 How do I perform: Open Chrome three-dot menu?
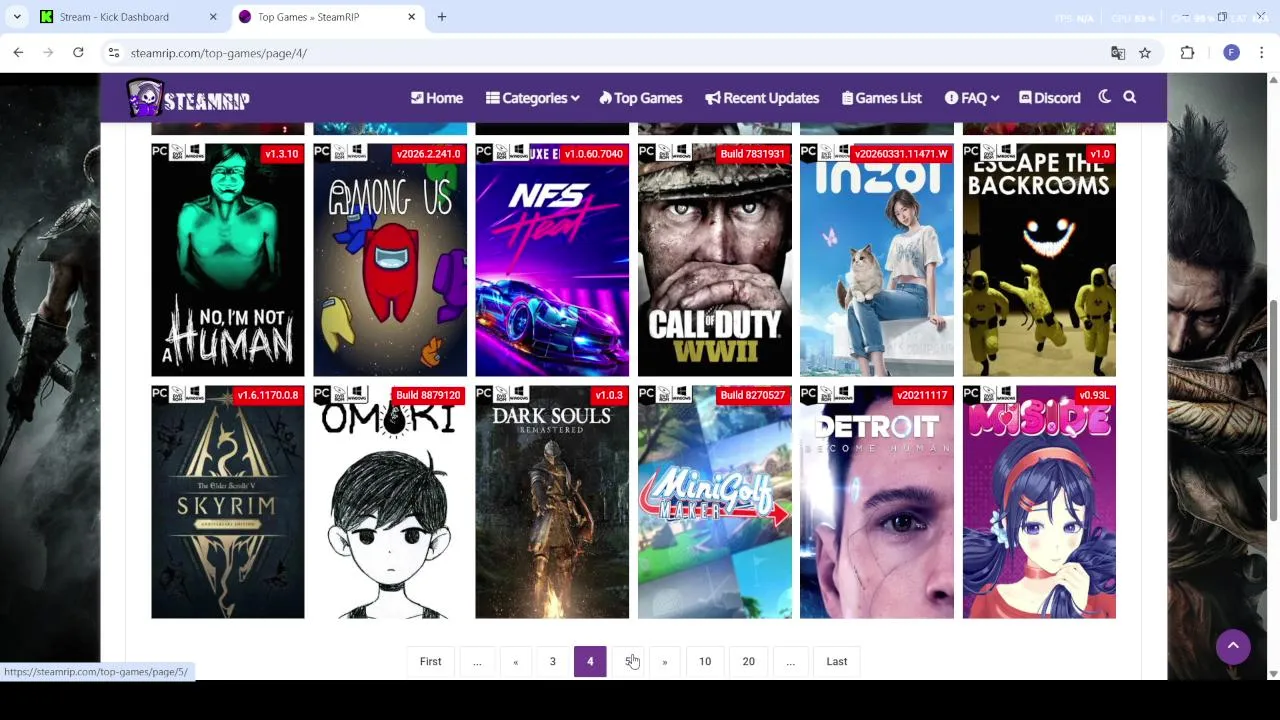tap(1262, 53)
